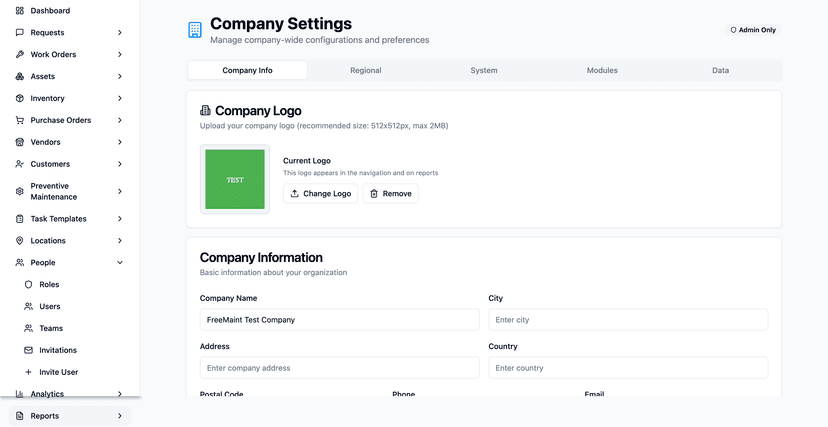Click the Requests speech bubble icon
This screenshot has height=427, width=828.
20,32
